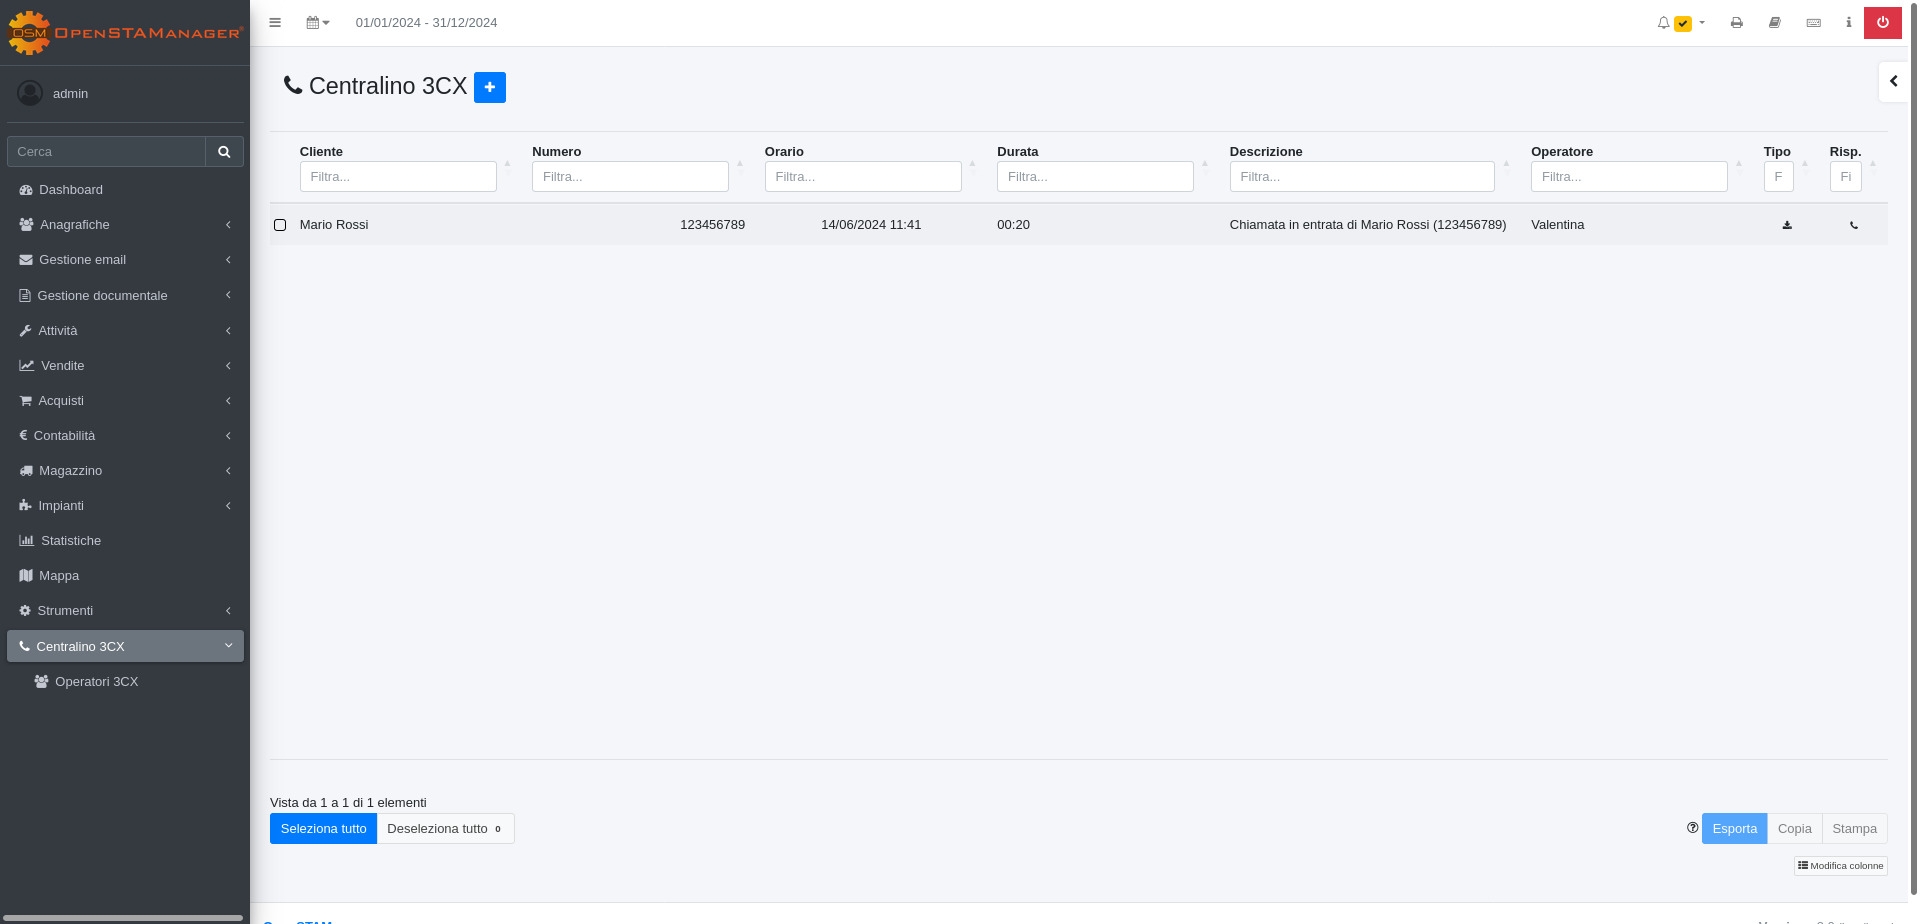Open the print icon in top bar

pos(1736,22)
